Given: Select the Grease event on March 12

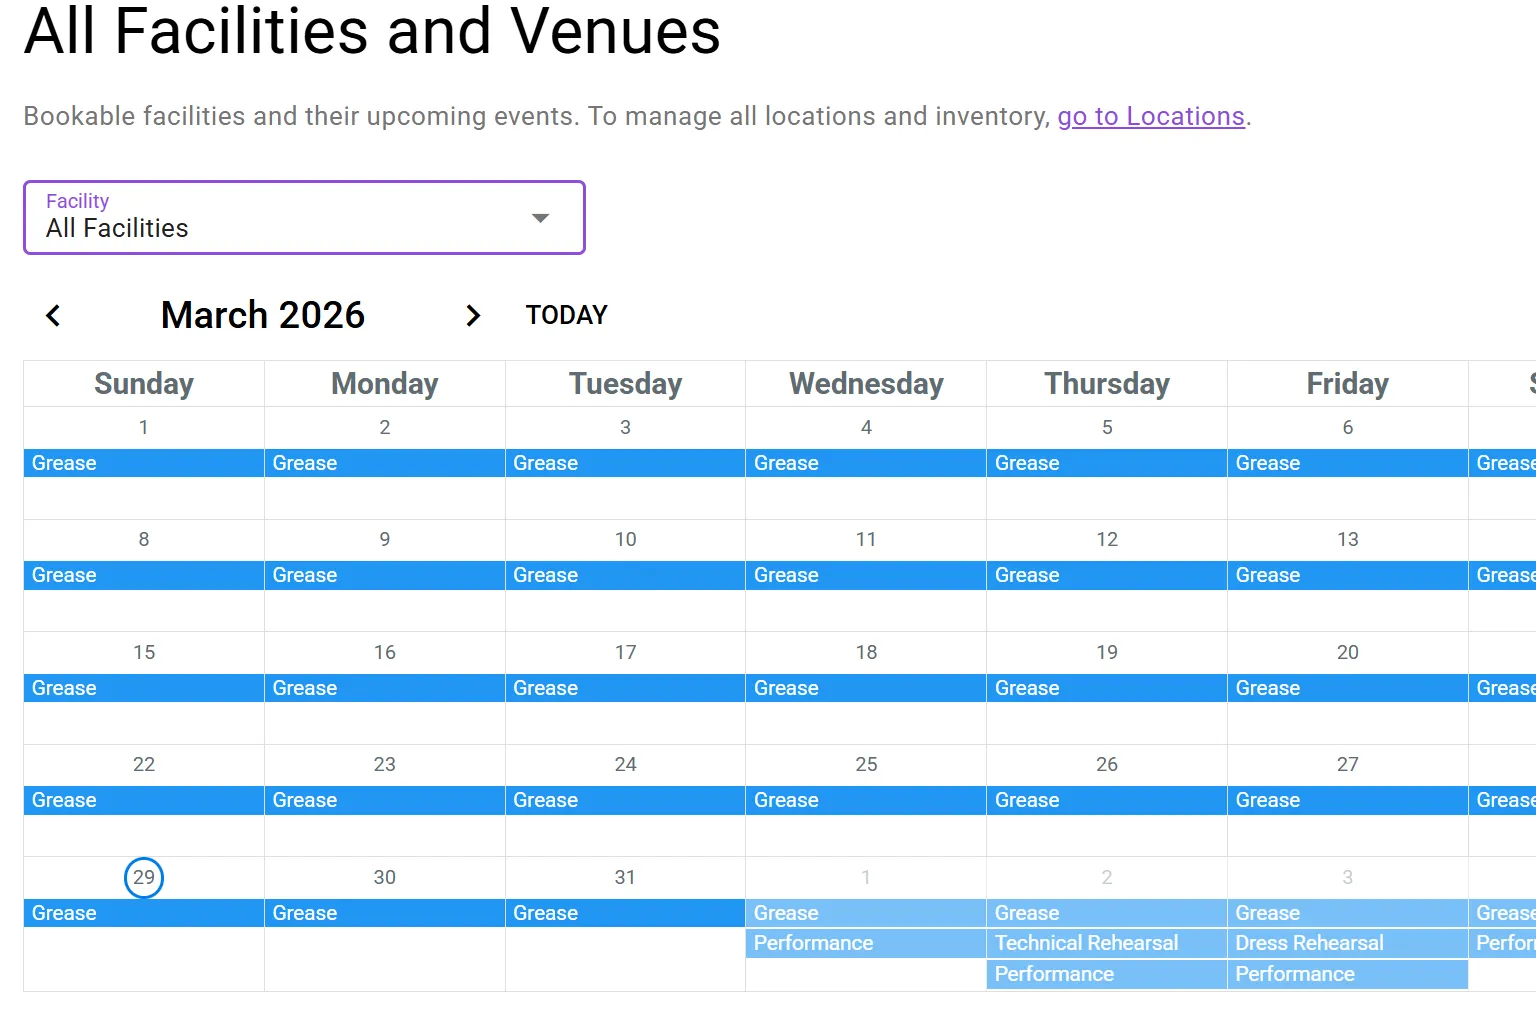Looking at the screenshot, I should point(1106,575).
